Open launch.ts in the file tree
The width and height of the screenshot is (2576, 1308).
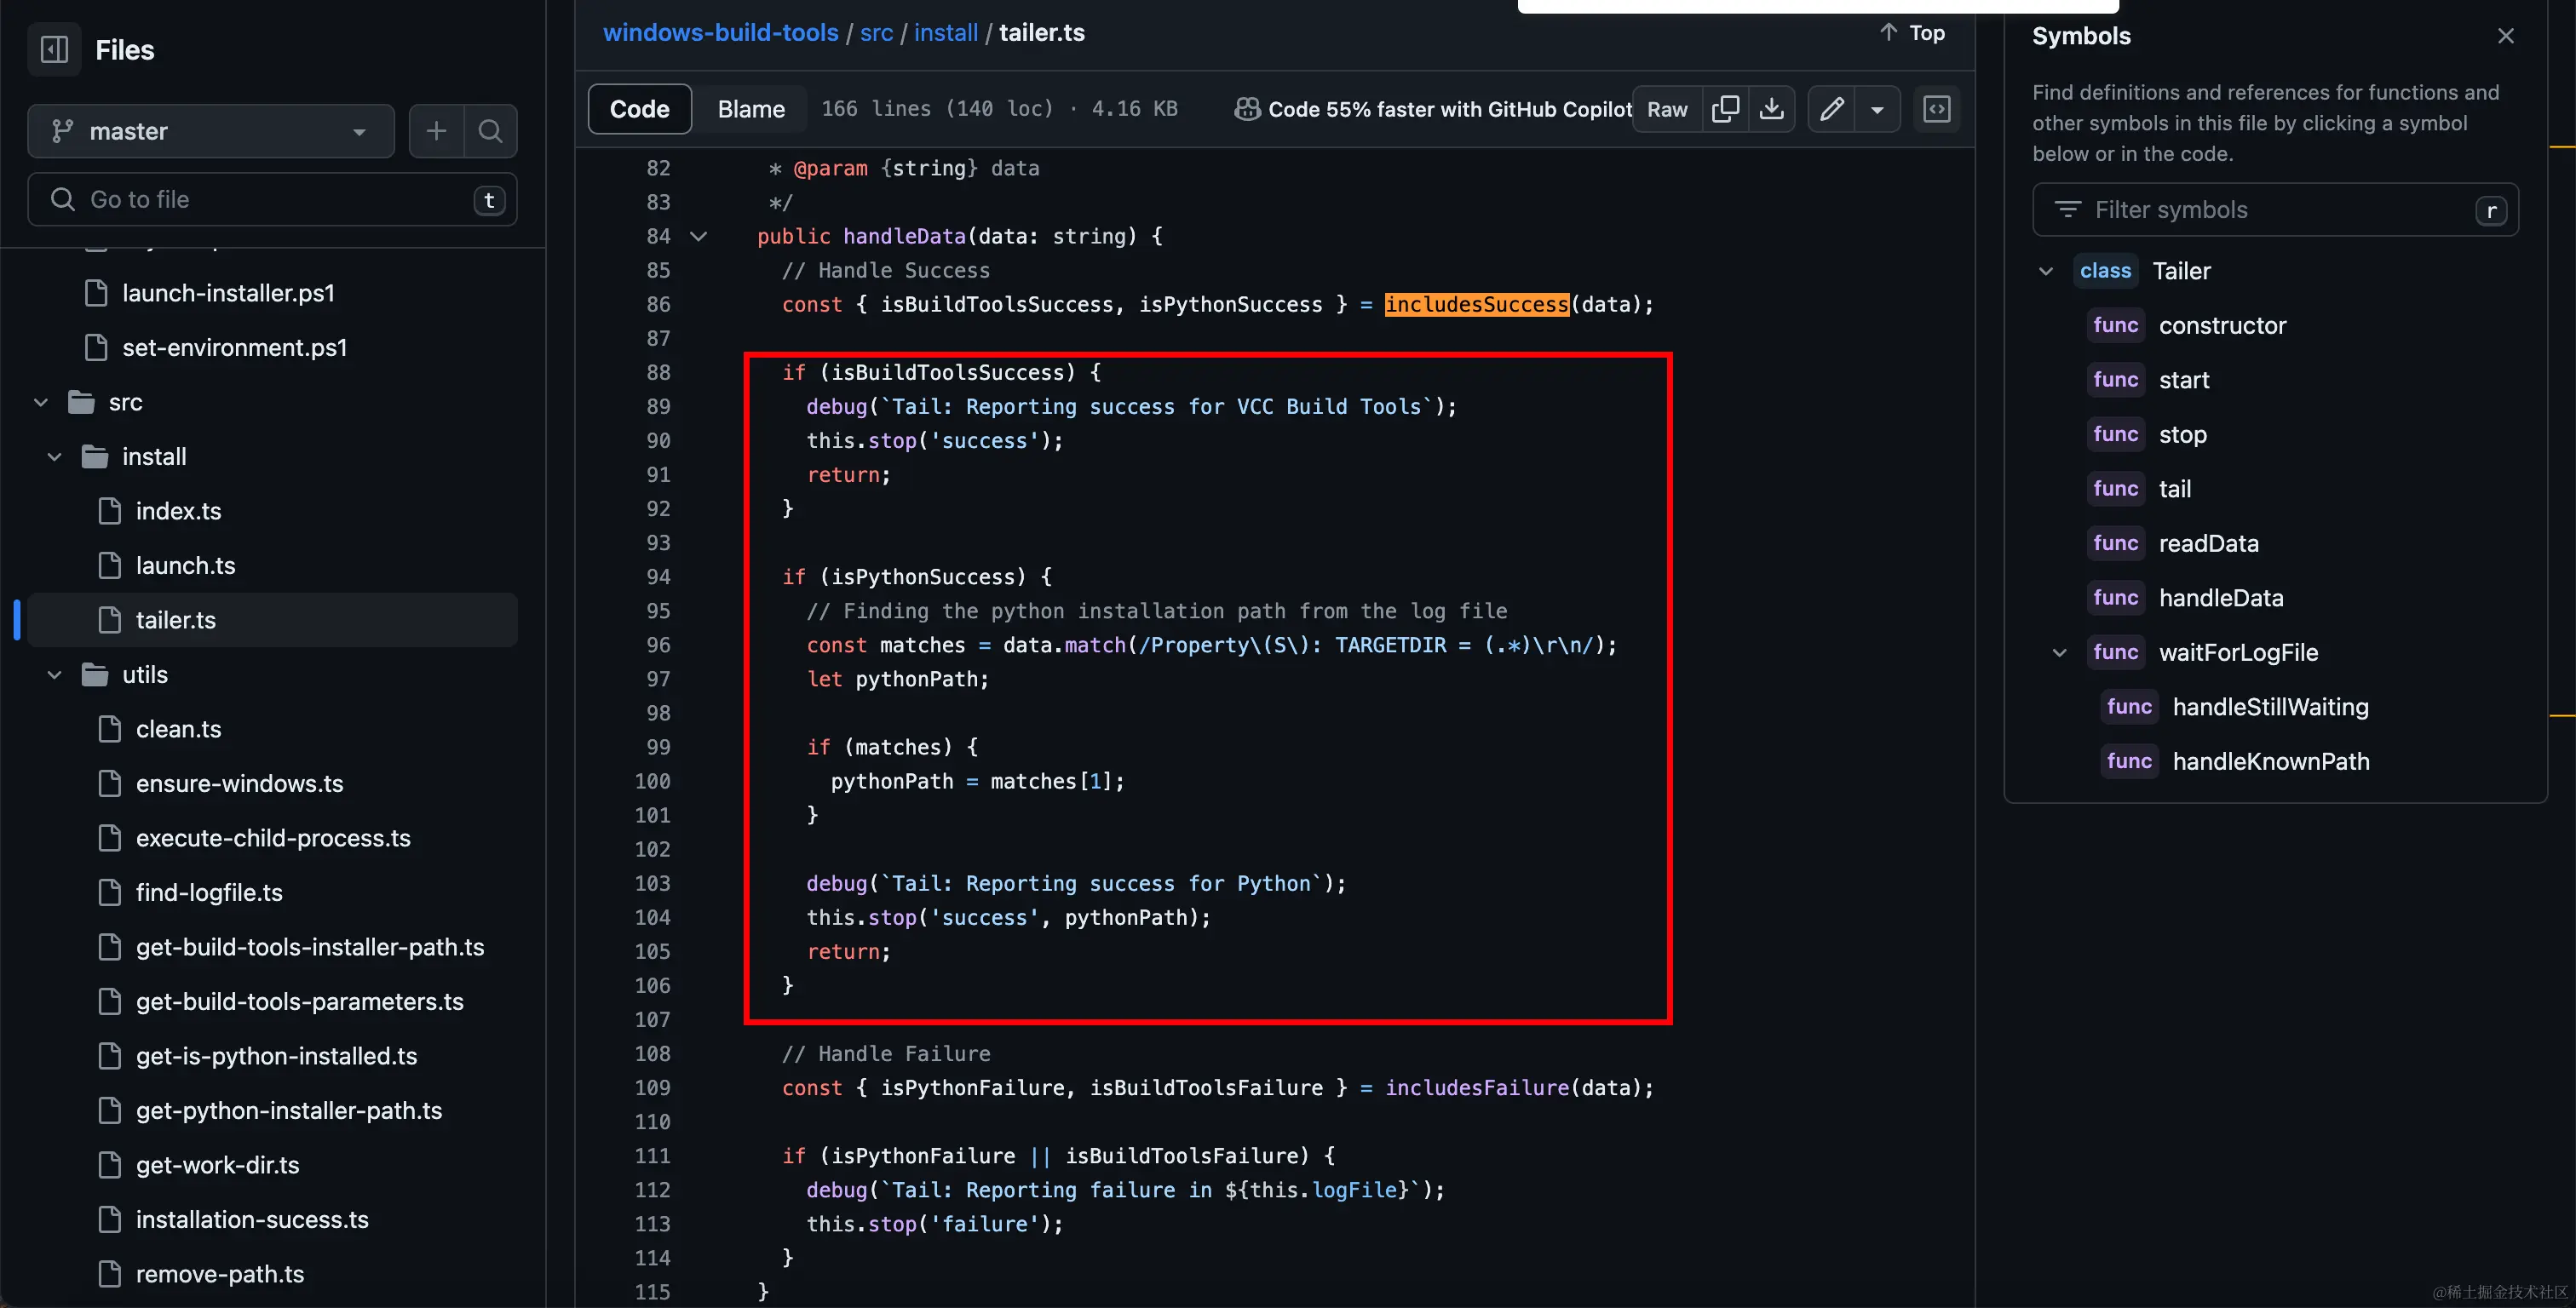pyautogui.click(x=186, y=566)
